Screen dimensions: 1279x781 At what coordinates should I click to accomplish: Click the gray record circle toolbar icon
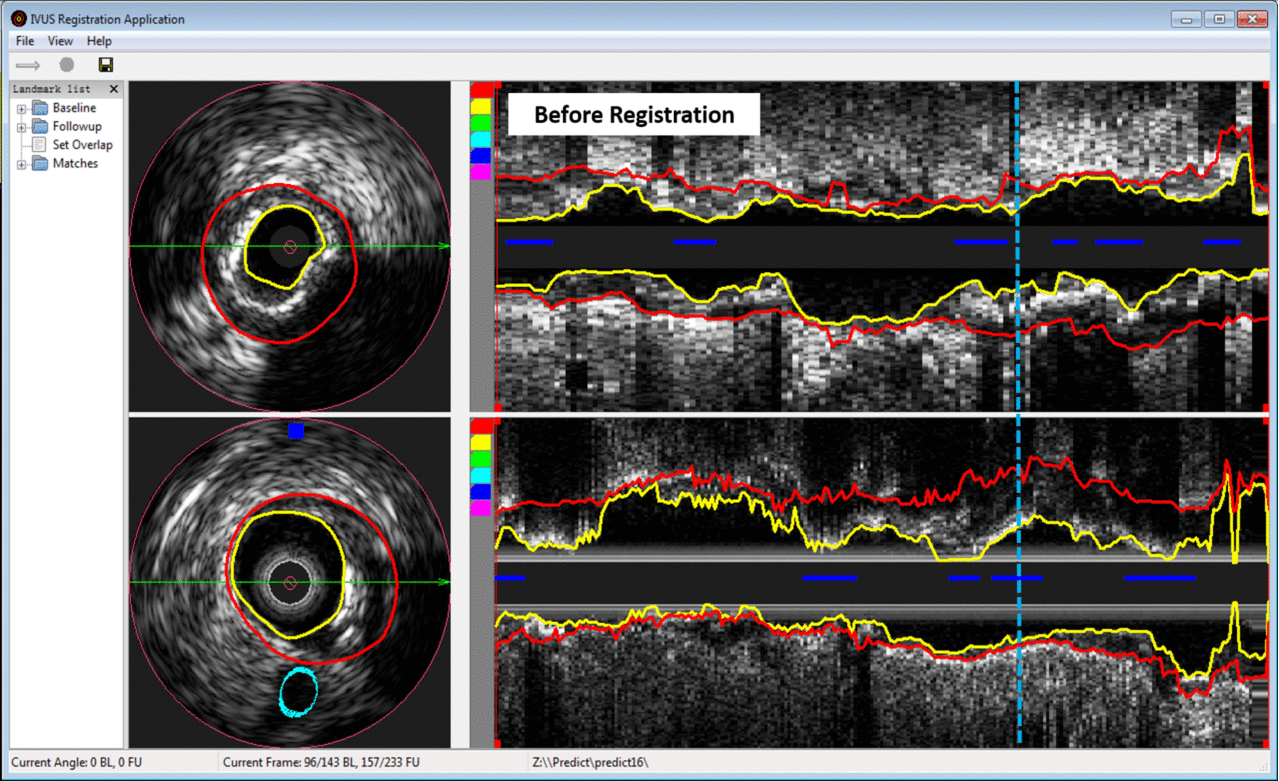[x=67, y=65]
